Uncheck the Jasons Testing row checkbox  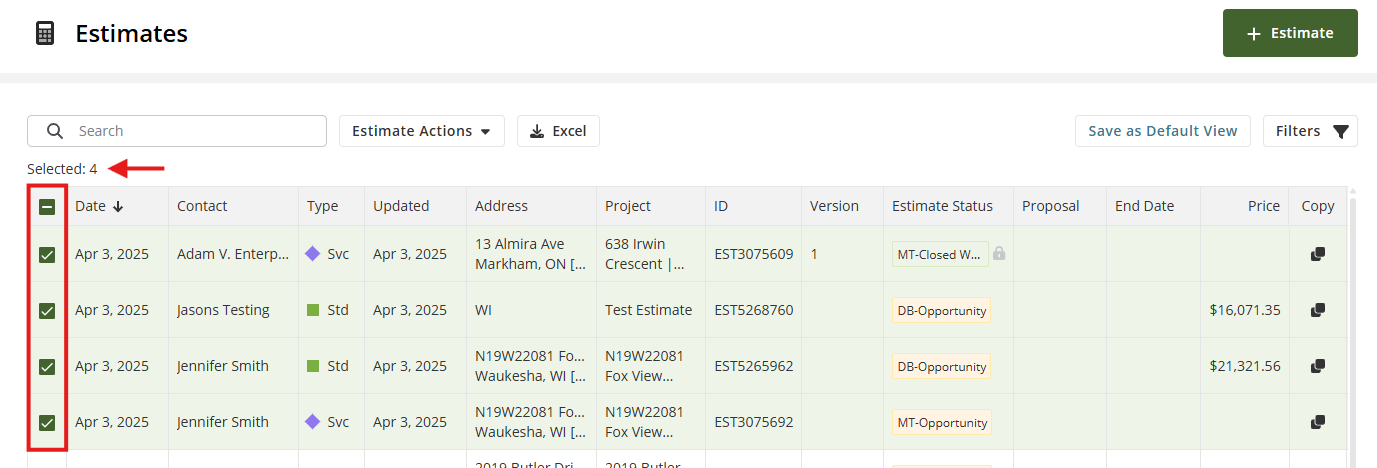pyautogui.click(x=47, y=311)
